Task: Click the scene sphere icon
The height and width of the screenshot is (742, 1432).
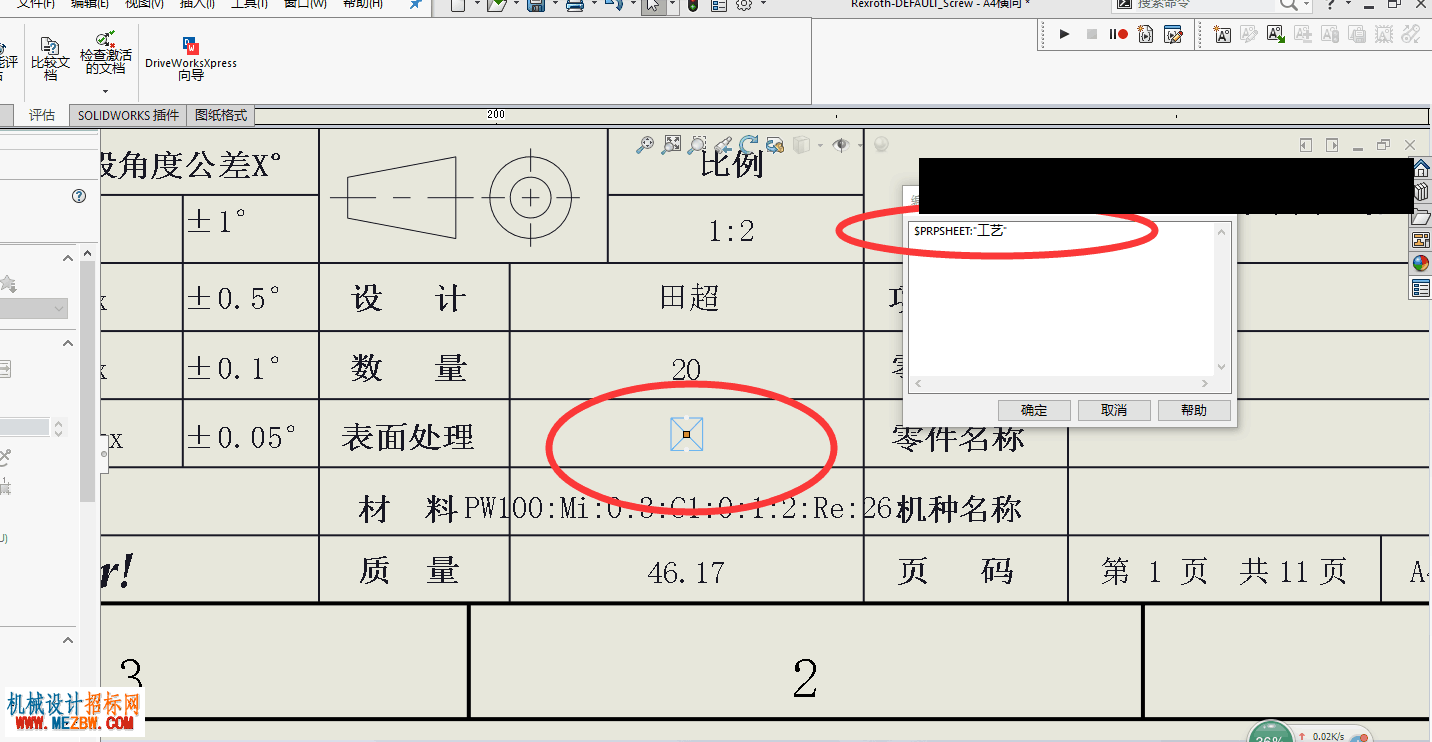Action: (881, 145)
